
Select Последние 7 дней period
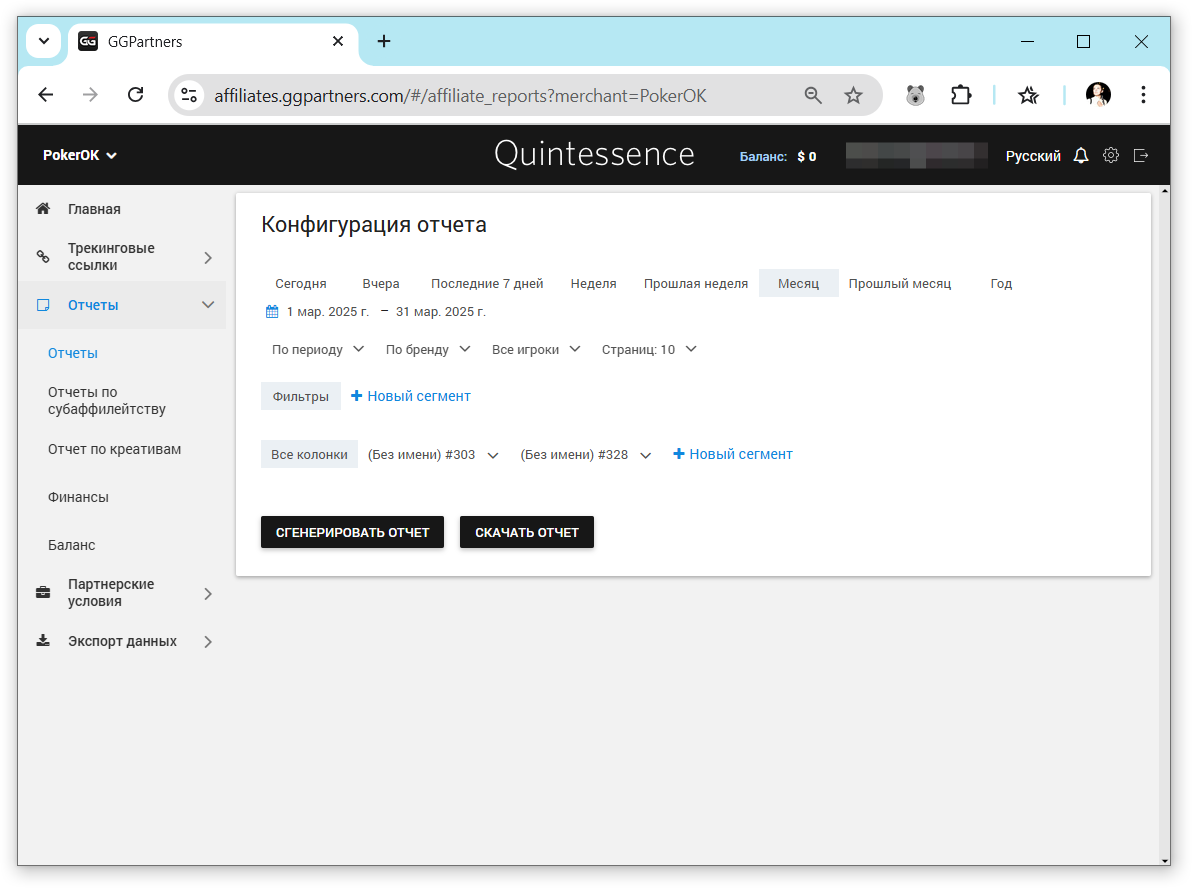point(487,284)
